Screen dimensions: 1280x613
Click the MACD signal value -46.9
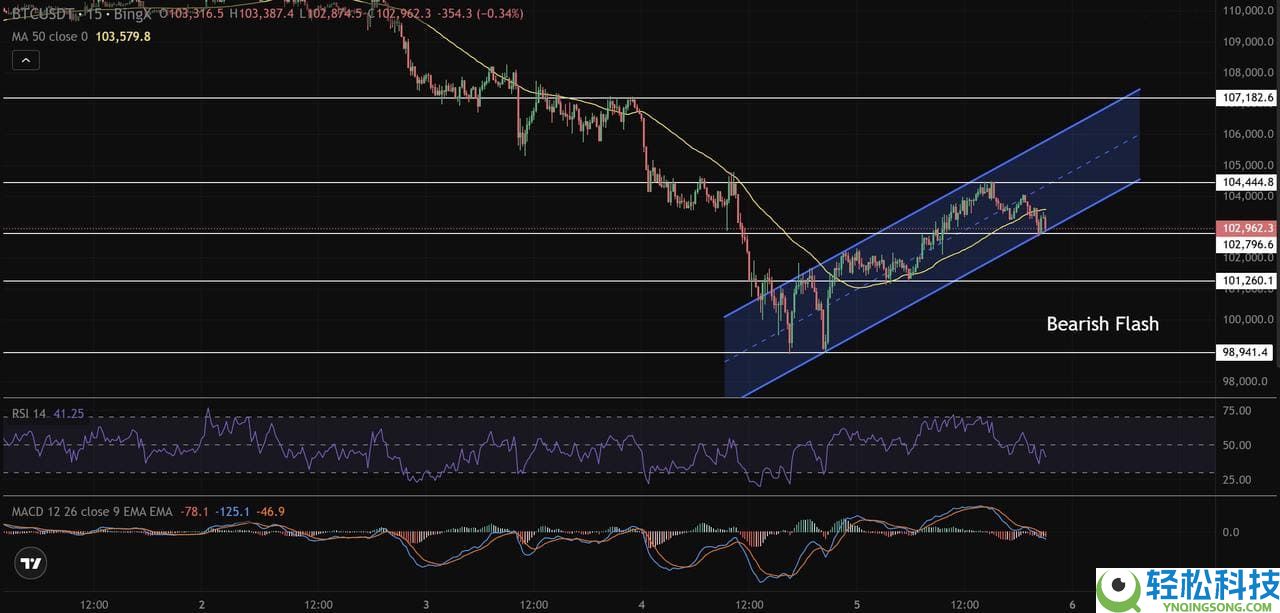(271, 511)
